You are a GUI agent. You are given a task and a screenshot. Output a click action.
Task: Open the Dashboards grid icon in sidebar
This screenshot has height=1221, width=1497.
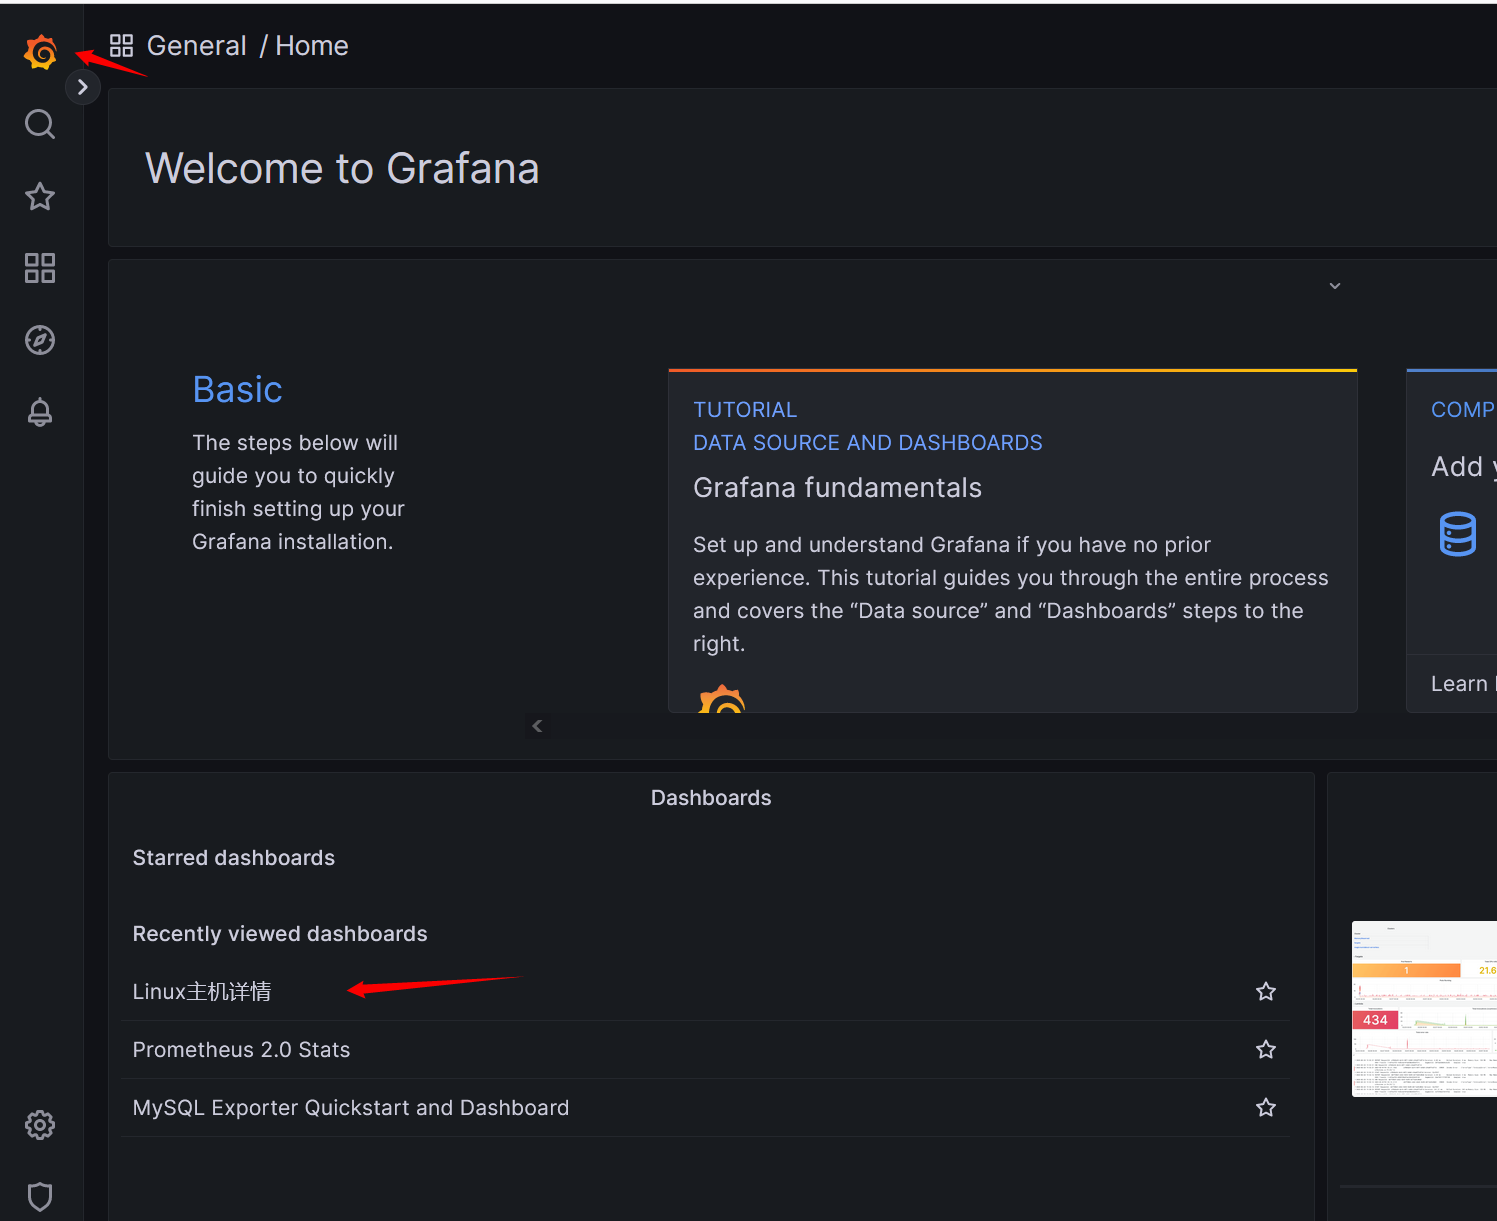[x=40, y=268]
